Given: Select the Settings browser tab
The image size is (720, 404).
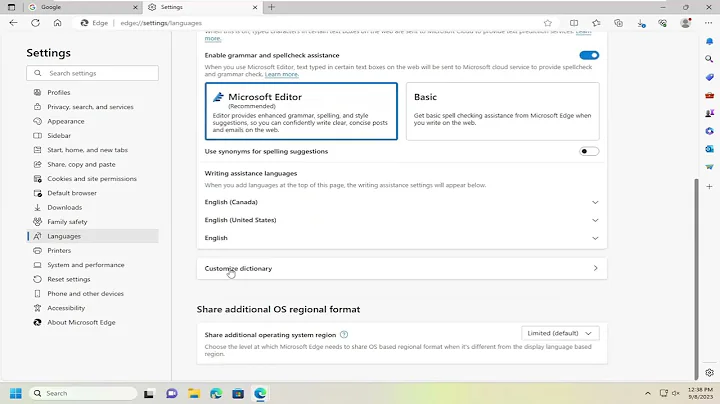Looking at the screenshot, I should pos(202,7).
